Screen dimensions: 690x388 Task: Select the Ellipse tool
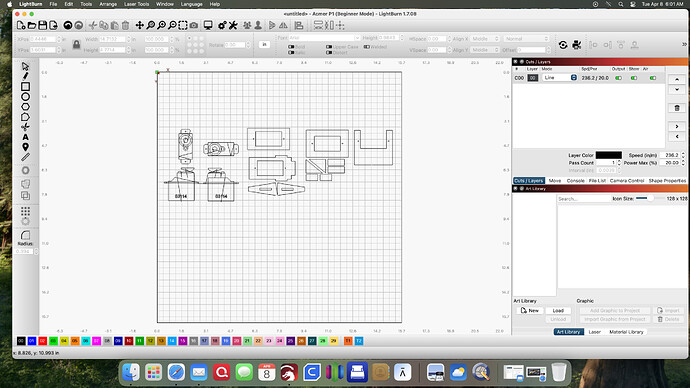pyautogui.click(x=25, y=97)
